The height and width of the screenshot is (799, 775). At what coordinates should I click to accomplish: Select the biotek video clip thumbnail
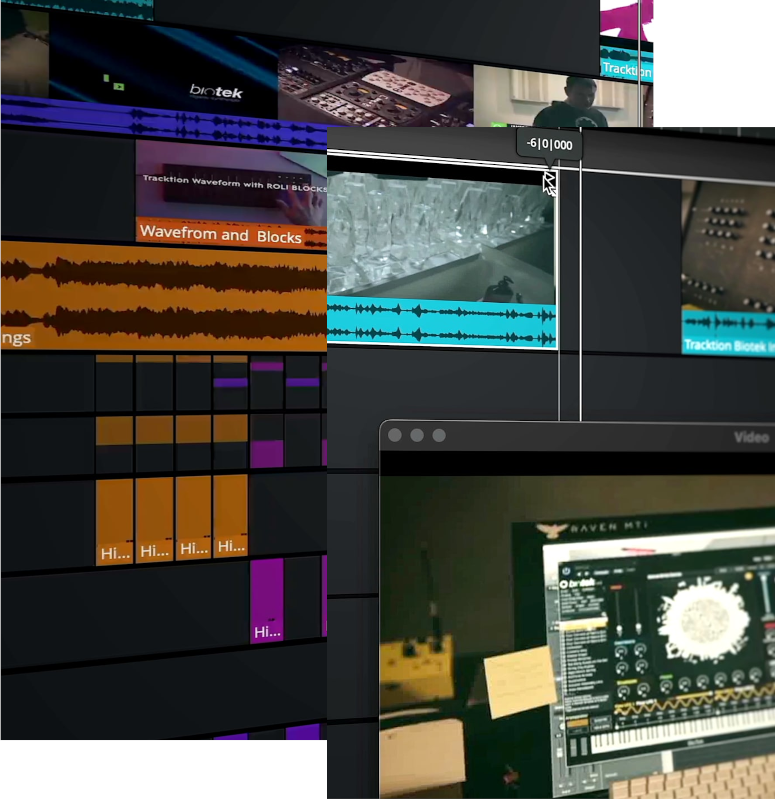point(163,66)
